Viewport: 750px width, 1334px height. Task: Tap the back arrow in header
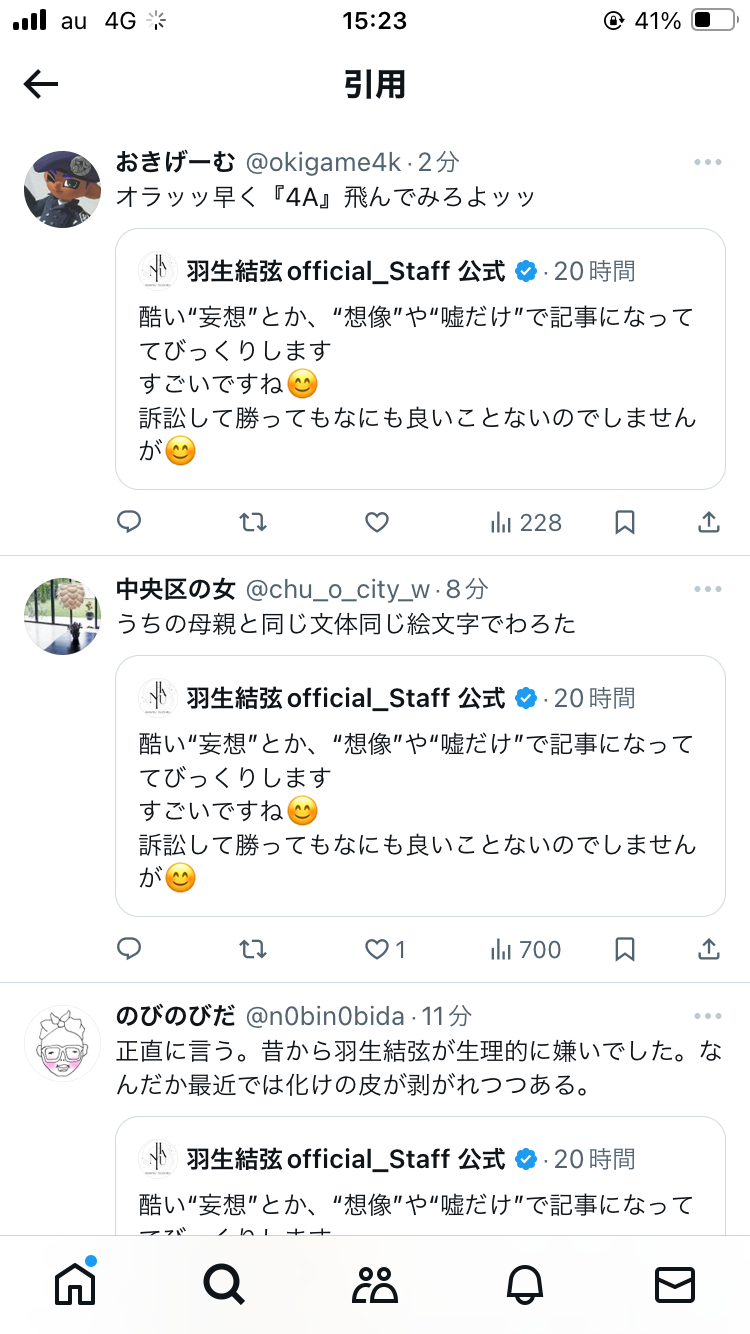[x=41, y=85]
